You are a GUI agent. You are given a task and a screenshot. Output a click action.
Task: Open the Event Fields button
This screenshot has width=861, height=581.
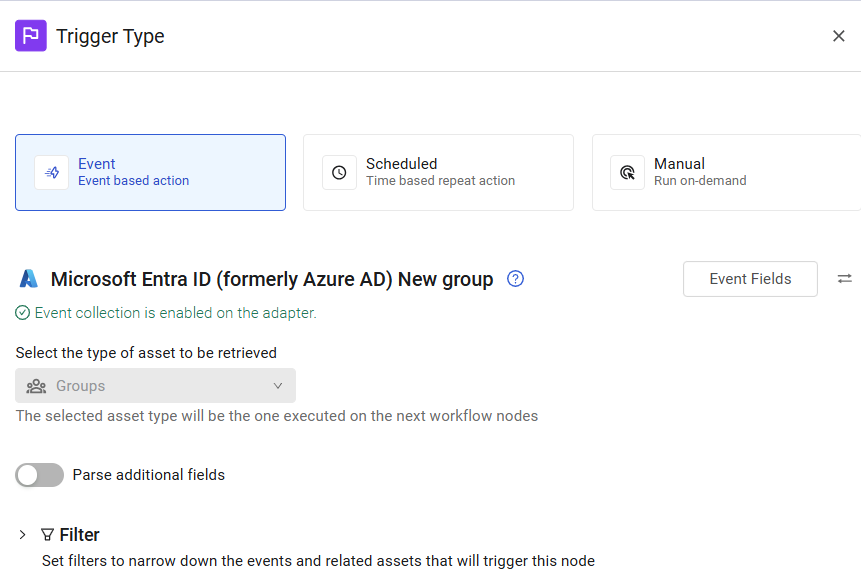[750, 279]
